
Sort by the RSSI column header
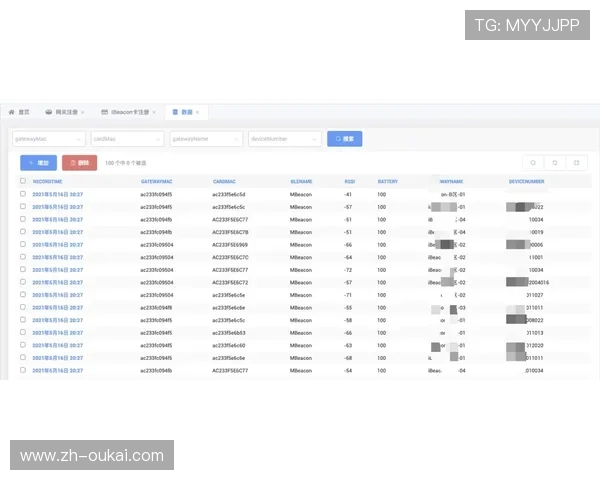coord(350,181)
